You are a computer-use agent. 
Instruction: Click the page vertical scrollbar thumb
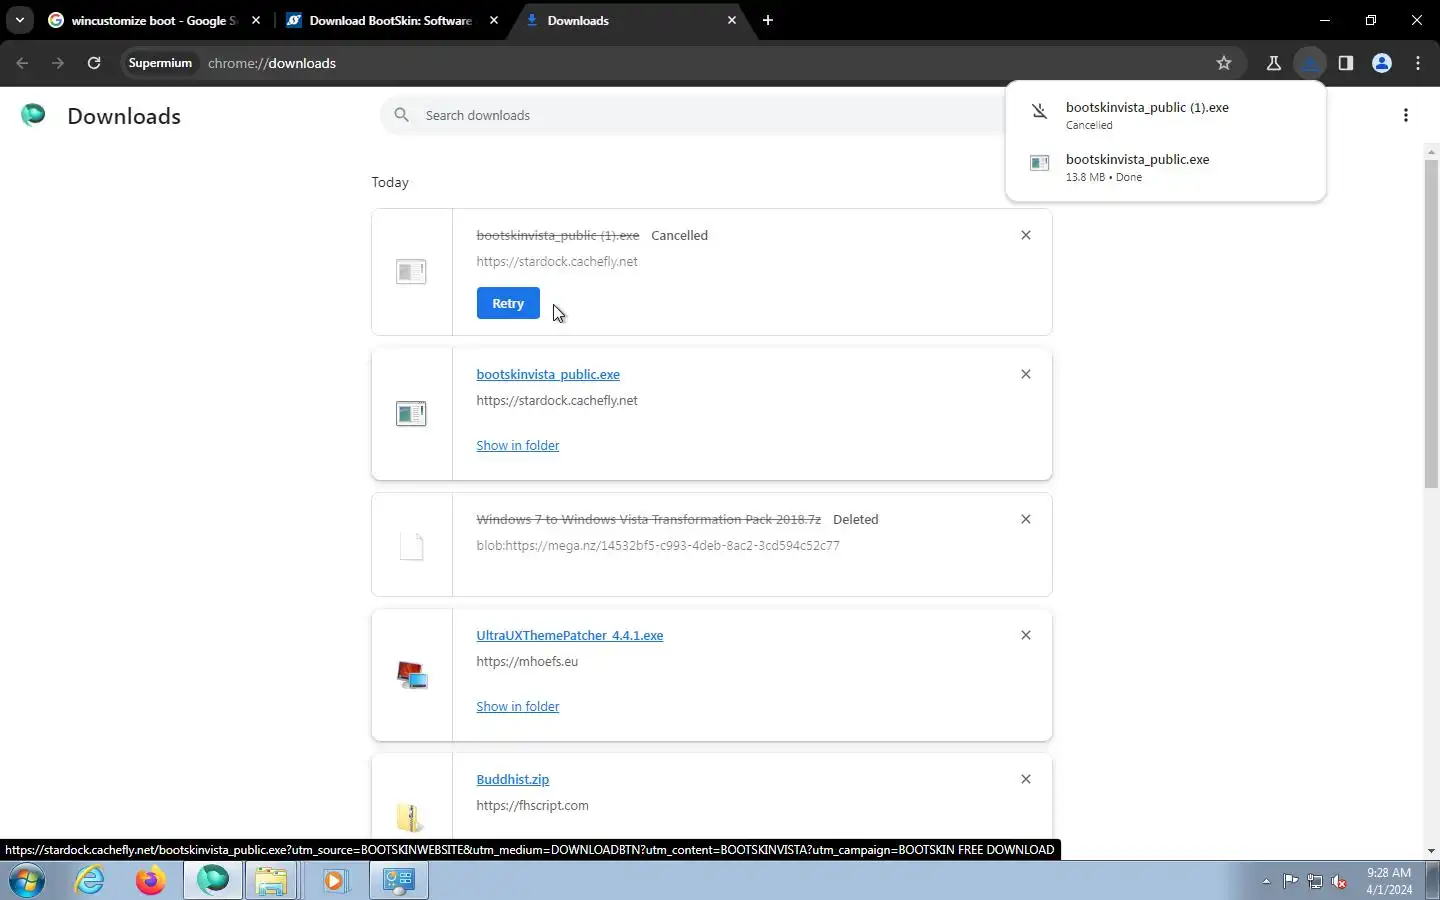1431,325
